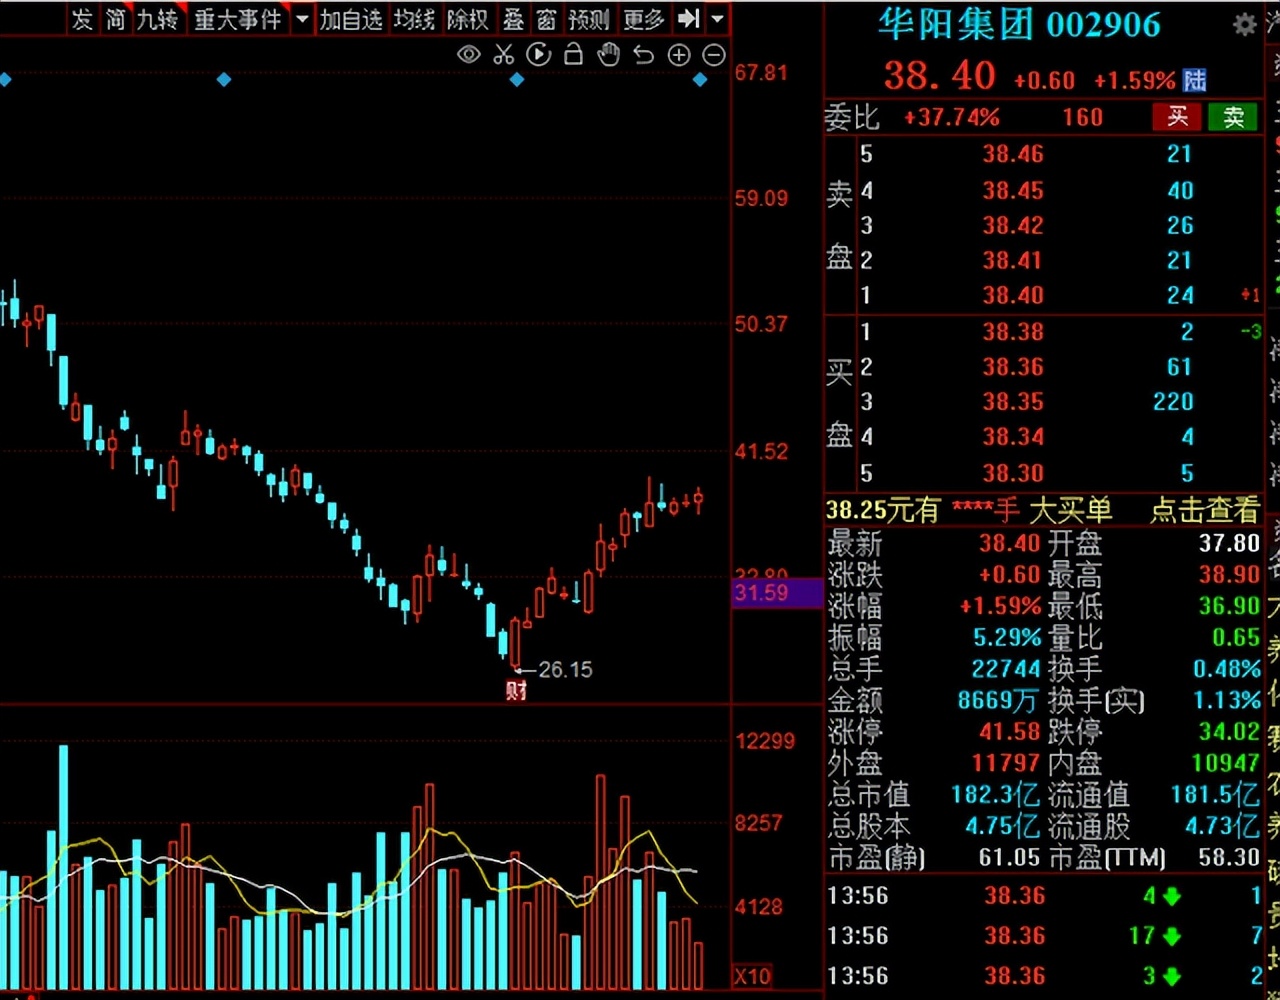Toggle the 叠 overlay option
The image size is (1280, 1000).
tap(513, 19)
